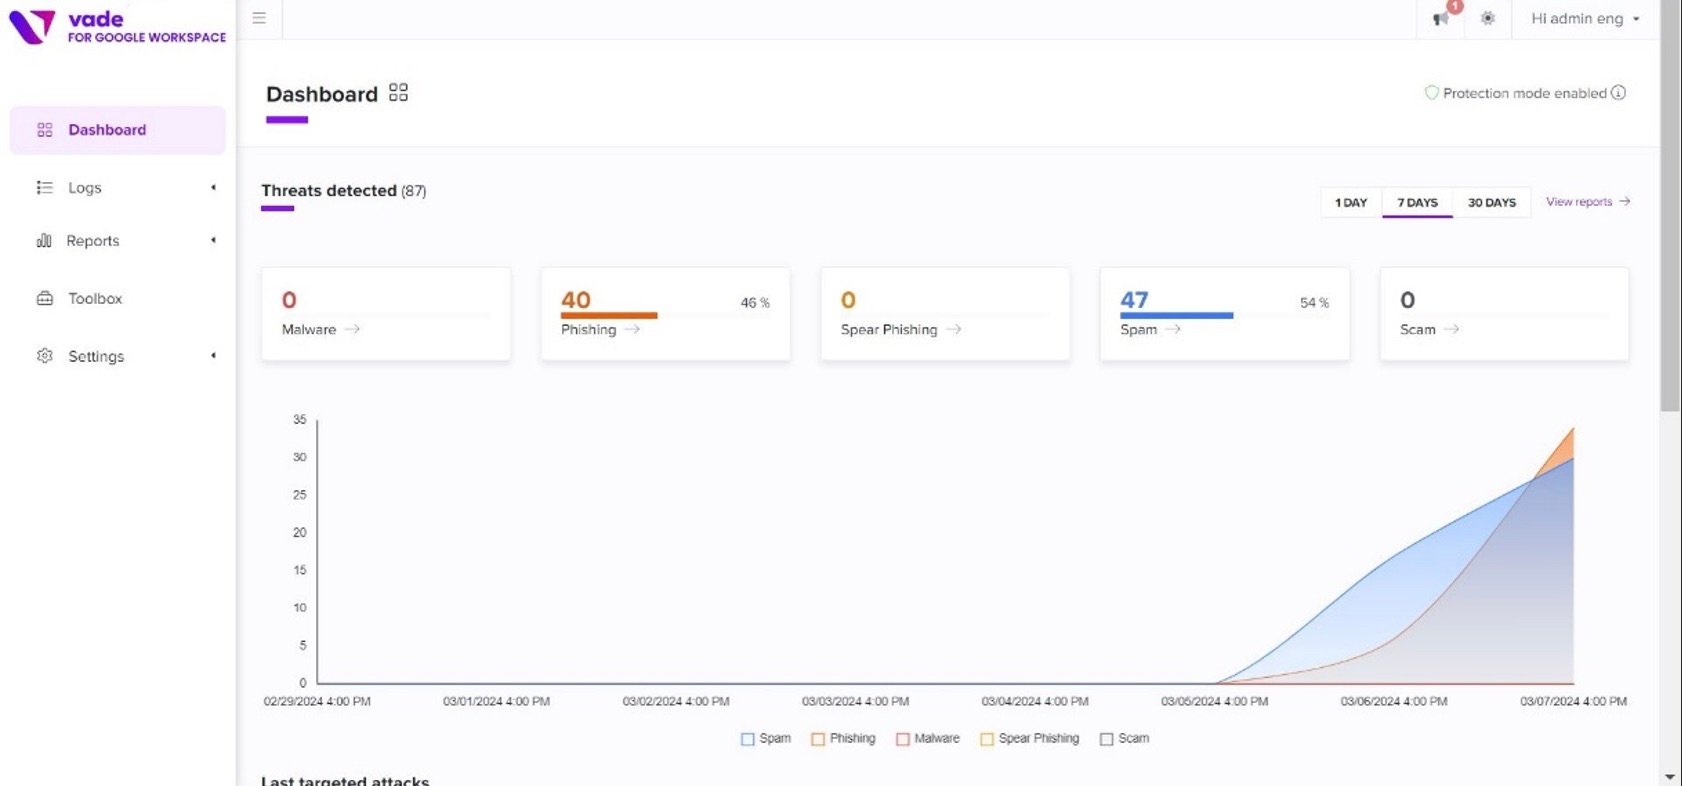
Task: Click the Protection mode enabled text
Action: [x=1524, y=93]
